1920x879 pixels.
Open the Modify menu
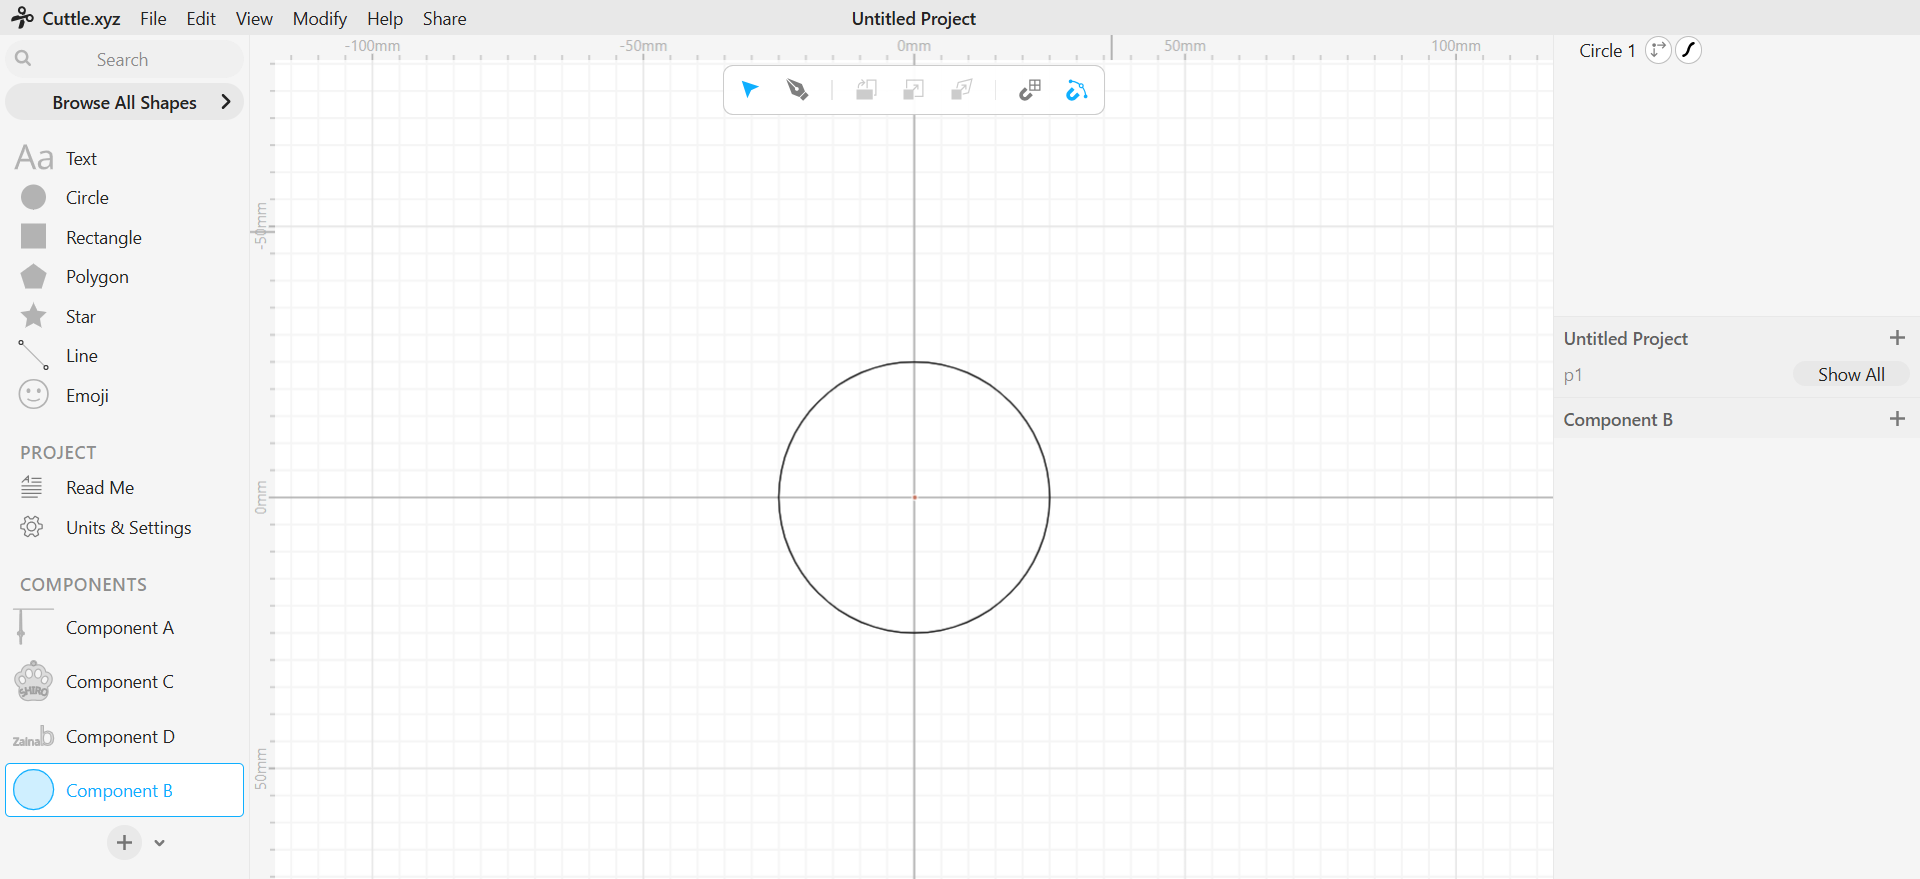click(320, 18)
